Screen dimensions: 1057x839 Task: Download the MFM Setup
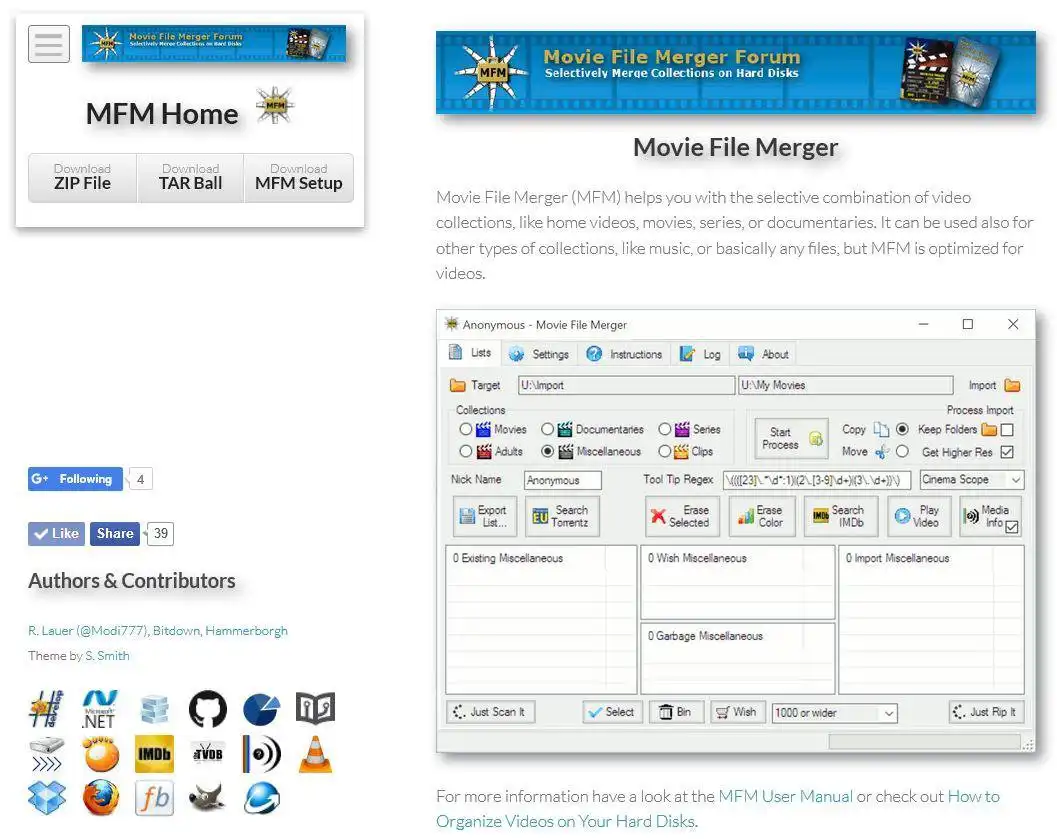click(299, 178)
